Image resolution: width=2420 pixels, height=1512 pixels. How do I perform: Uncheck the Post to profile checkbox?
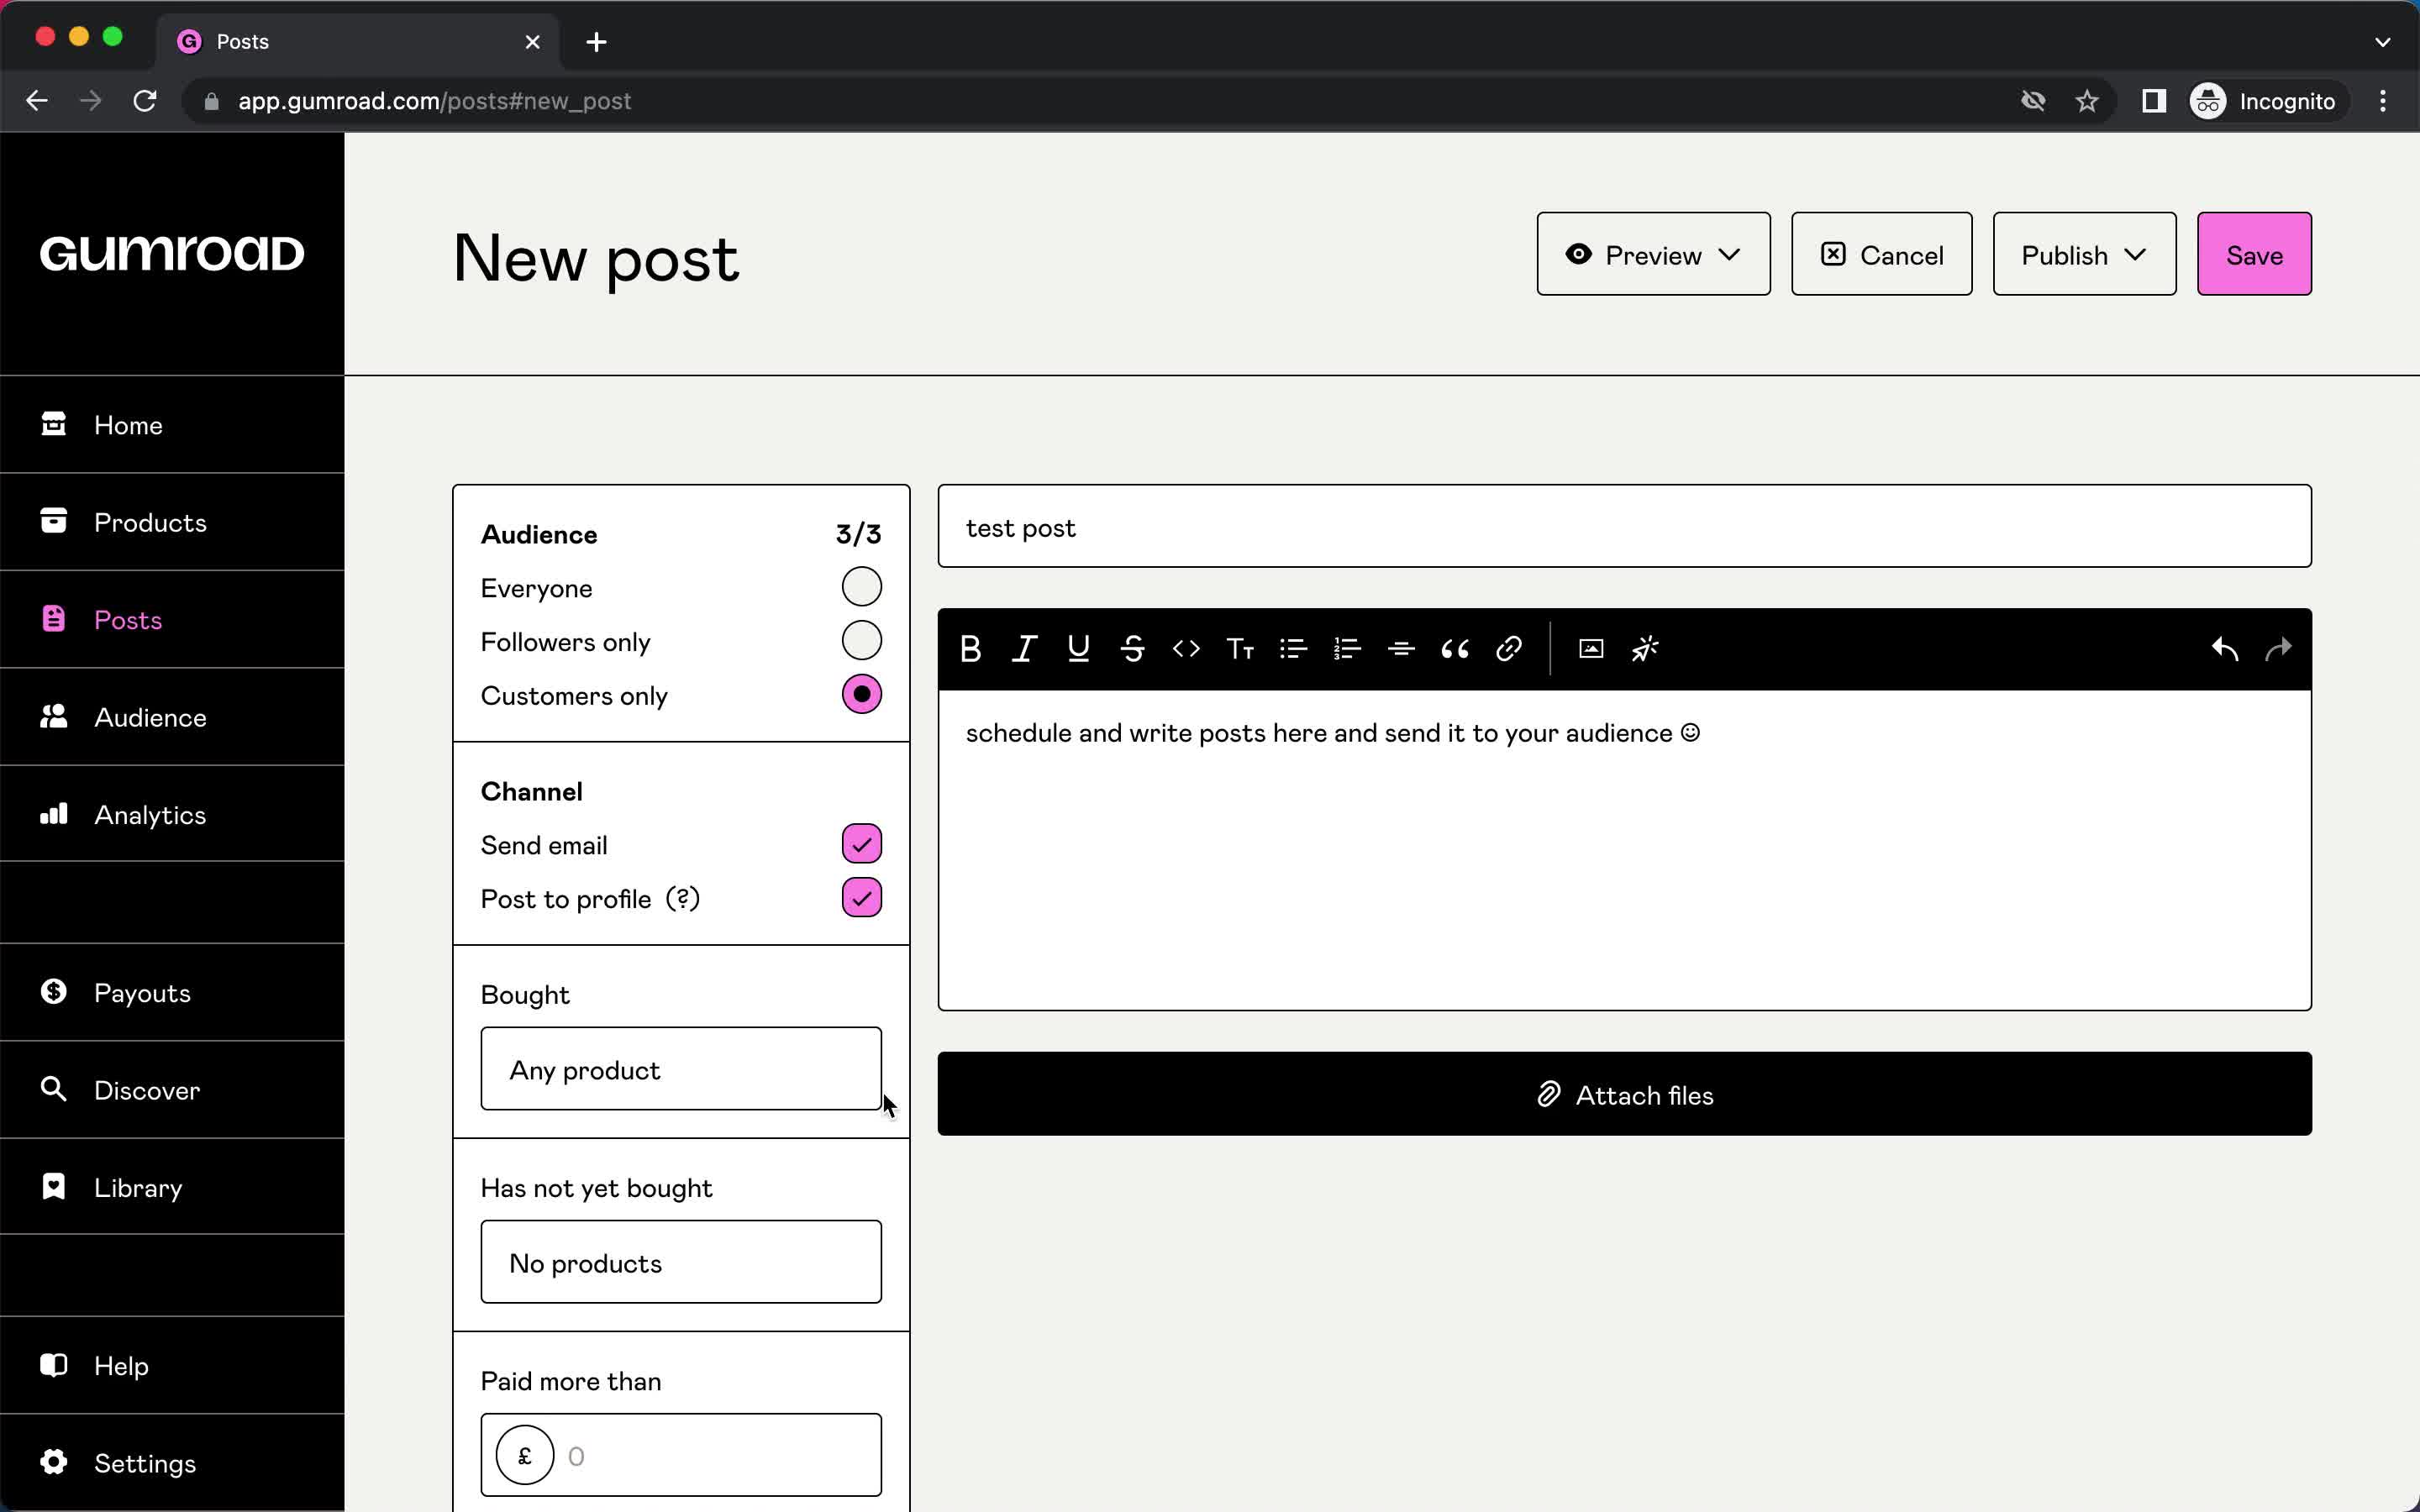(861, 898)
